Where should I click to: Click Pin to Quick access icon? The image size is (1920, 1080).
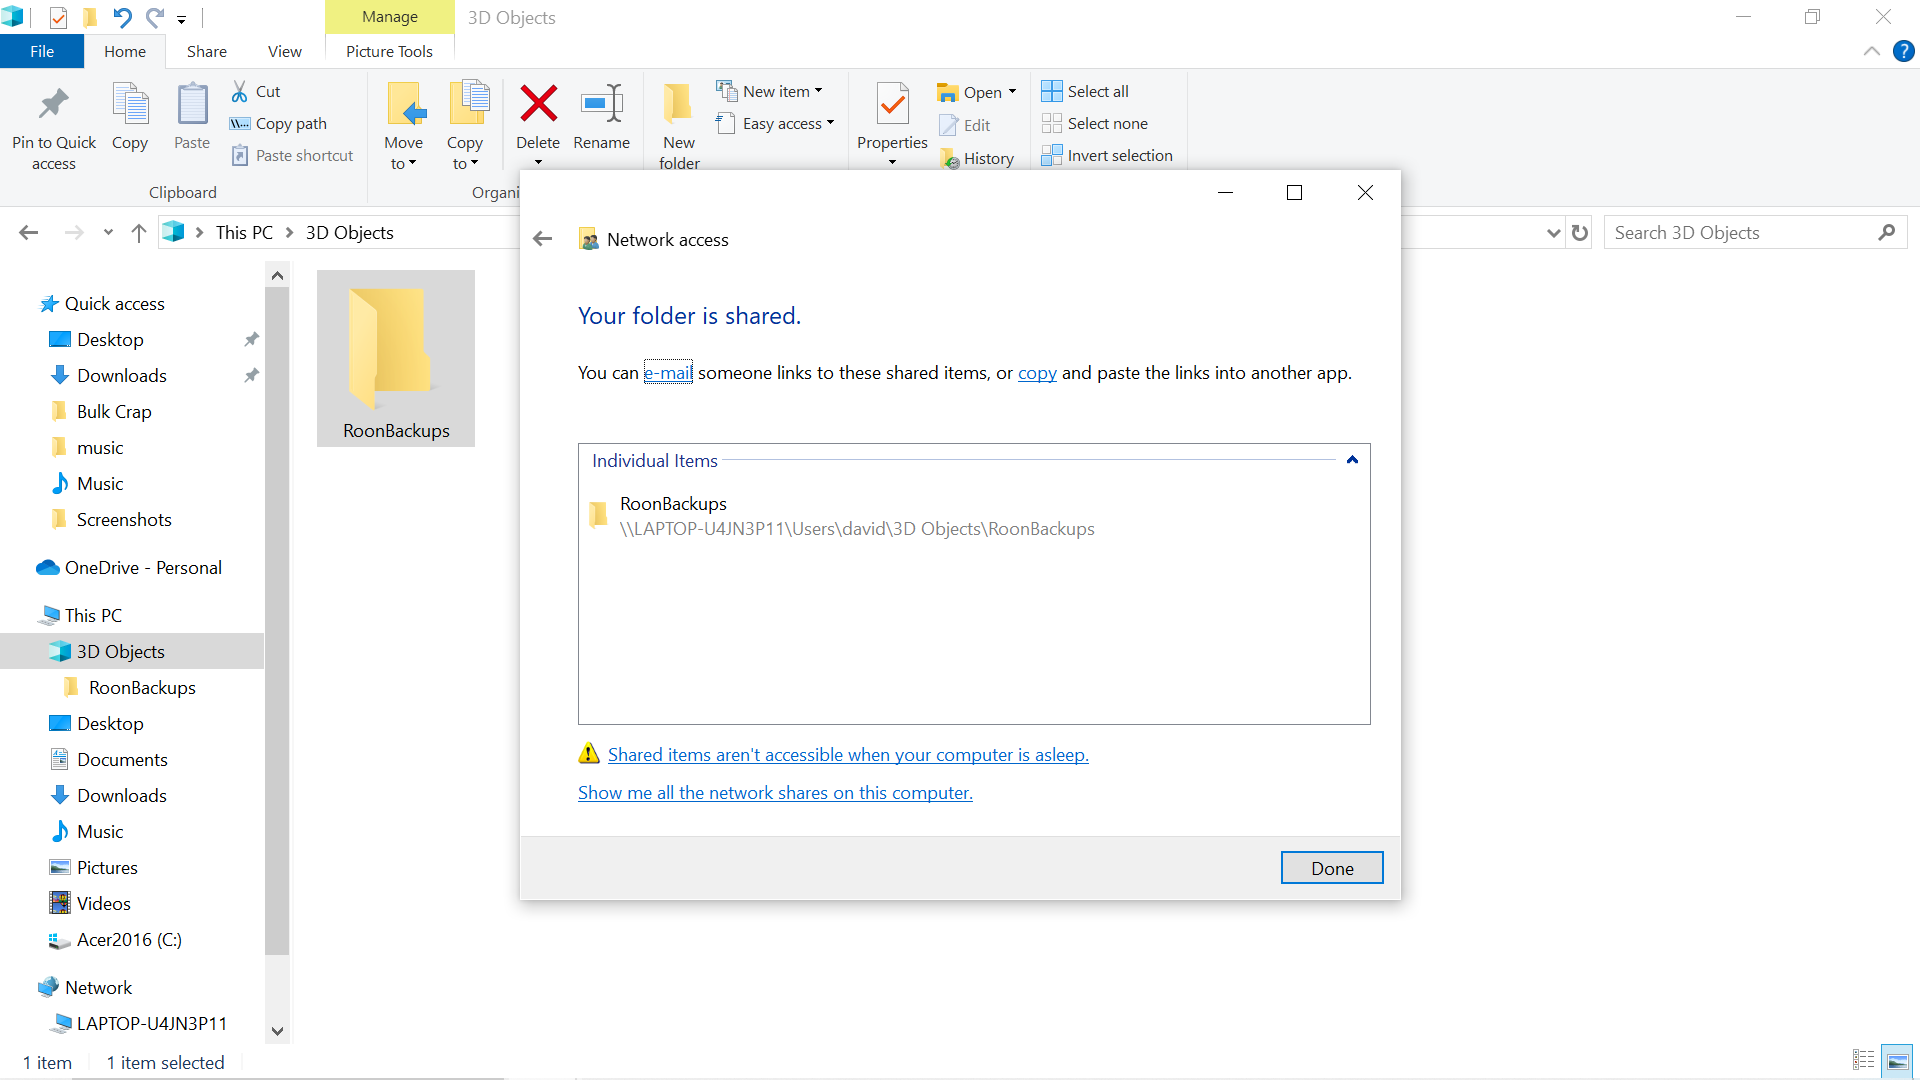pos(54,104)
